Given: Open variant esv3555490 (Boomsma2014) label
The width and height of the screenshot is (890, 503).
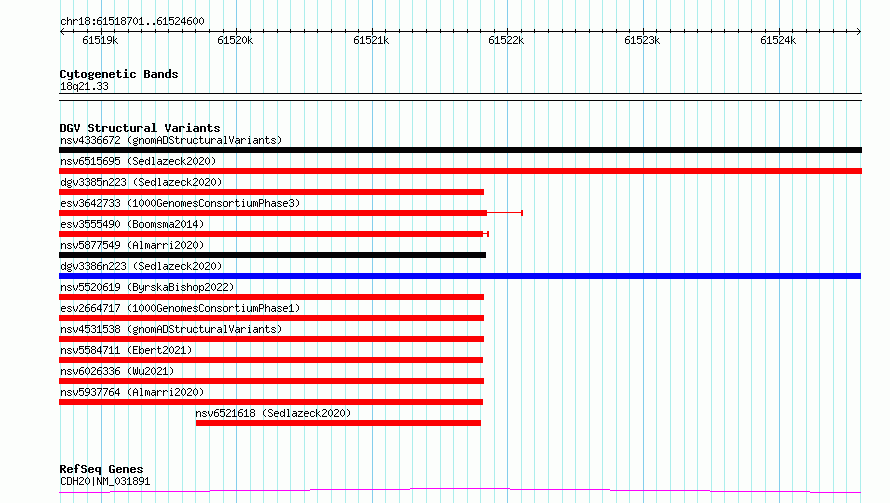Looking at the screenshot, I should tap(132, 224).
